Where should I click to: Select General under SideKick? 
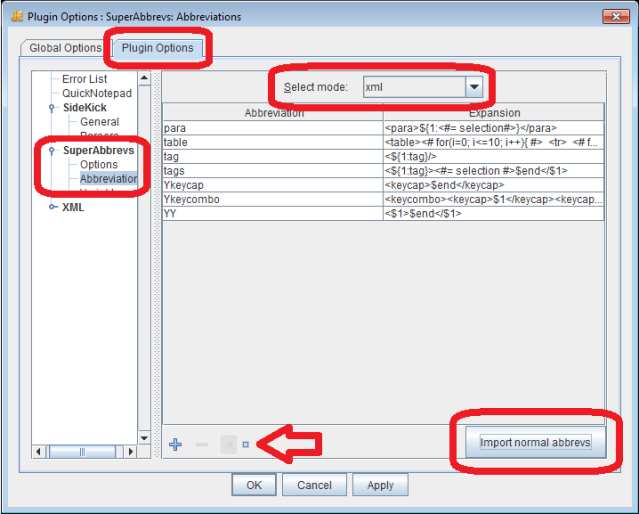tap(99, 122)
